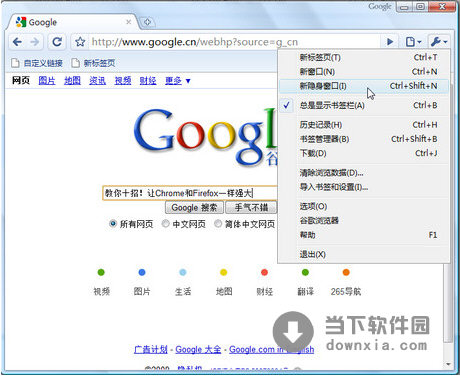The height and width of the screenshot is (376, 460).
Task: Open the 图片 link in top nav
Action: 47,81
